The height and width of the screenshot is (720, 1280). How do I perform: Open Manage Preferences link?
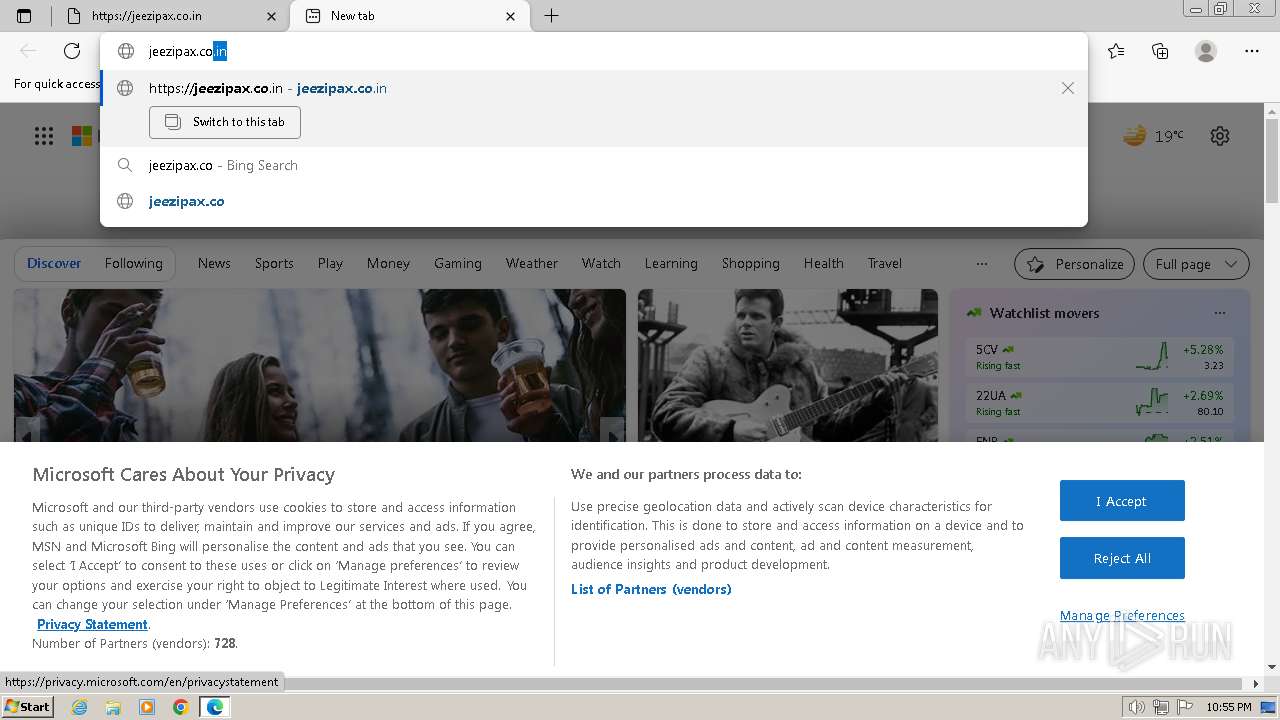tap(1122, 615)
